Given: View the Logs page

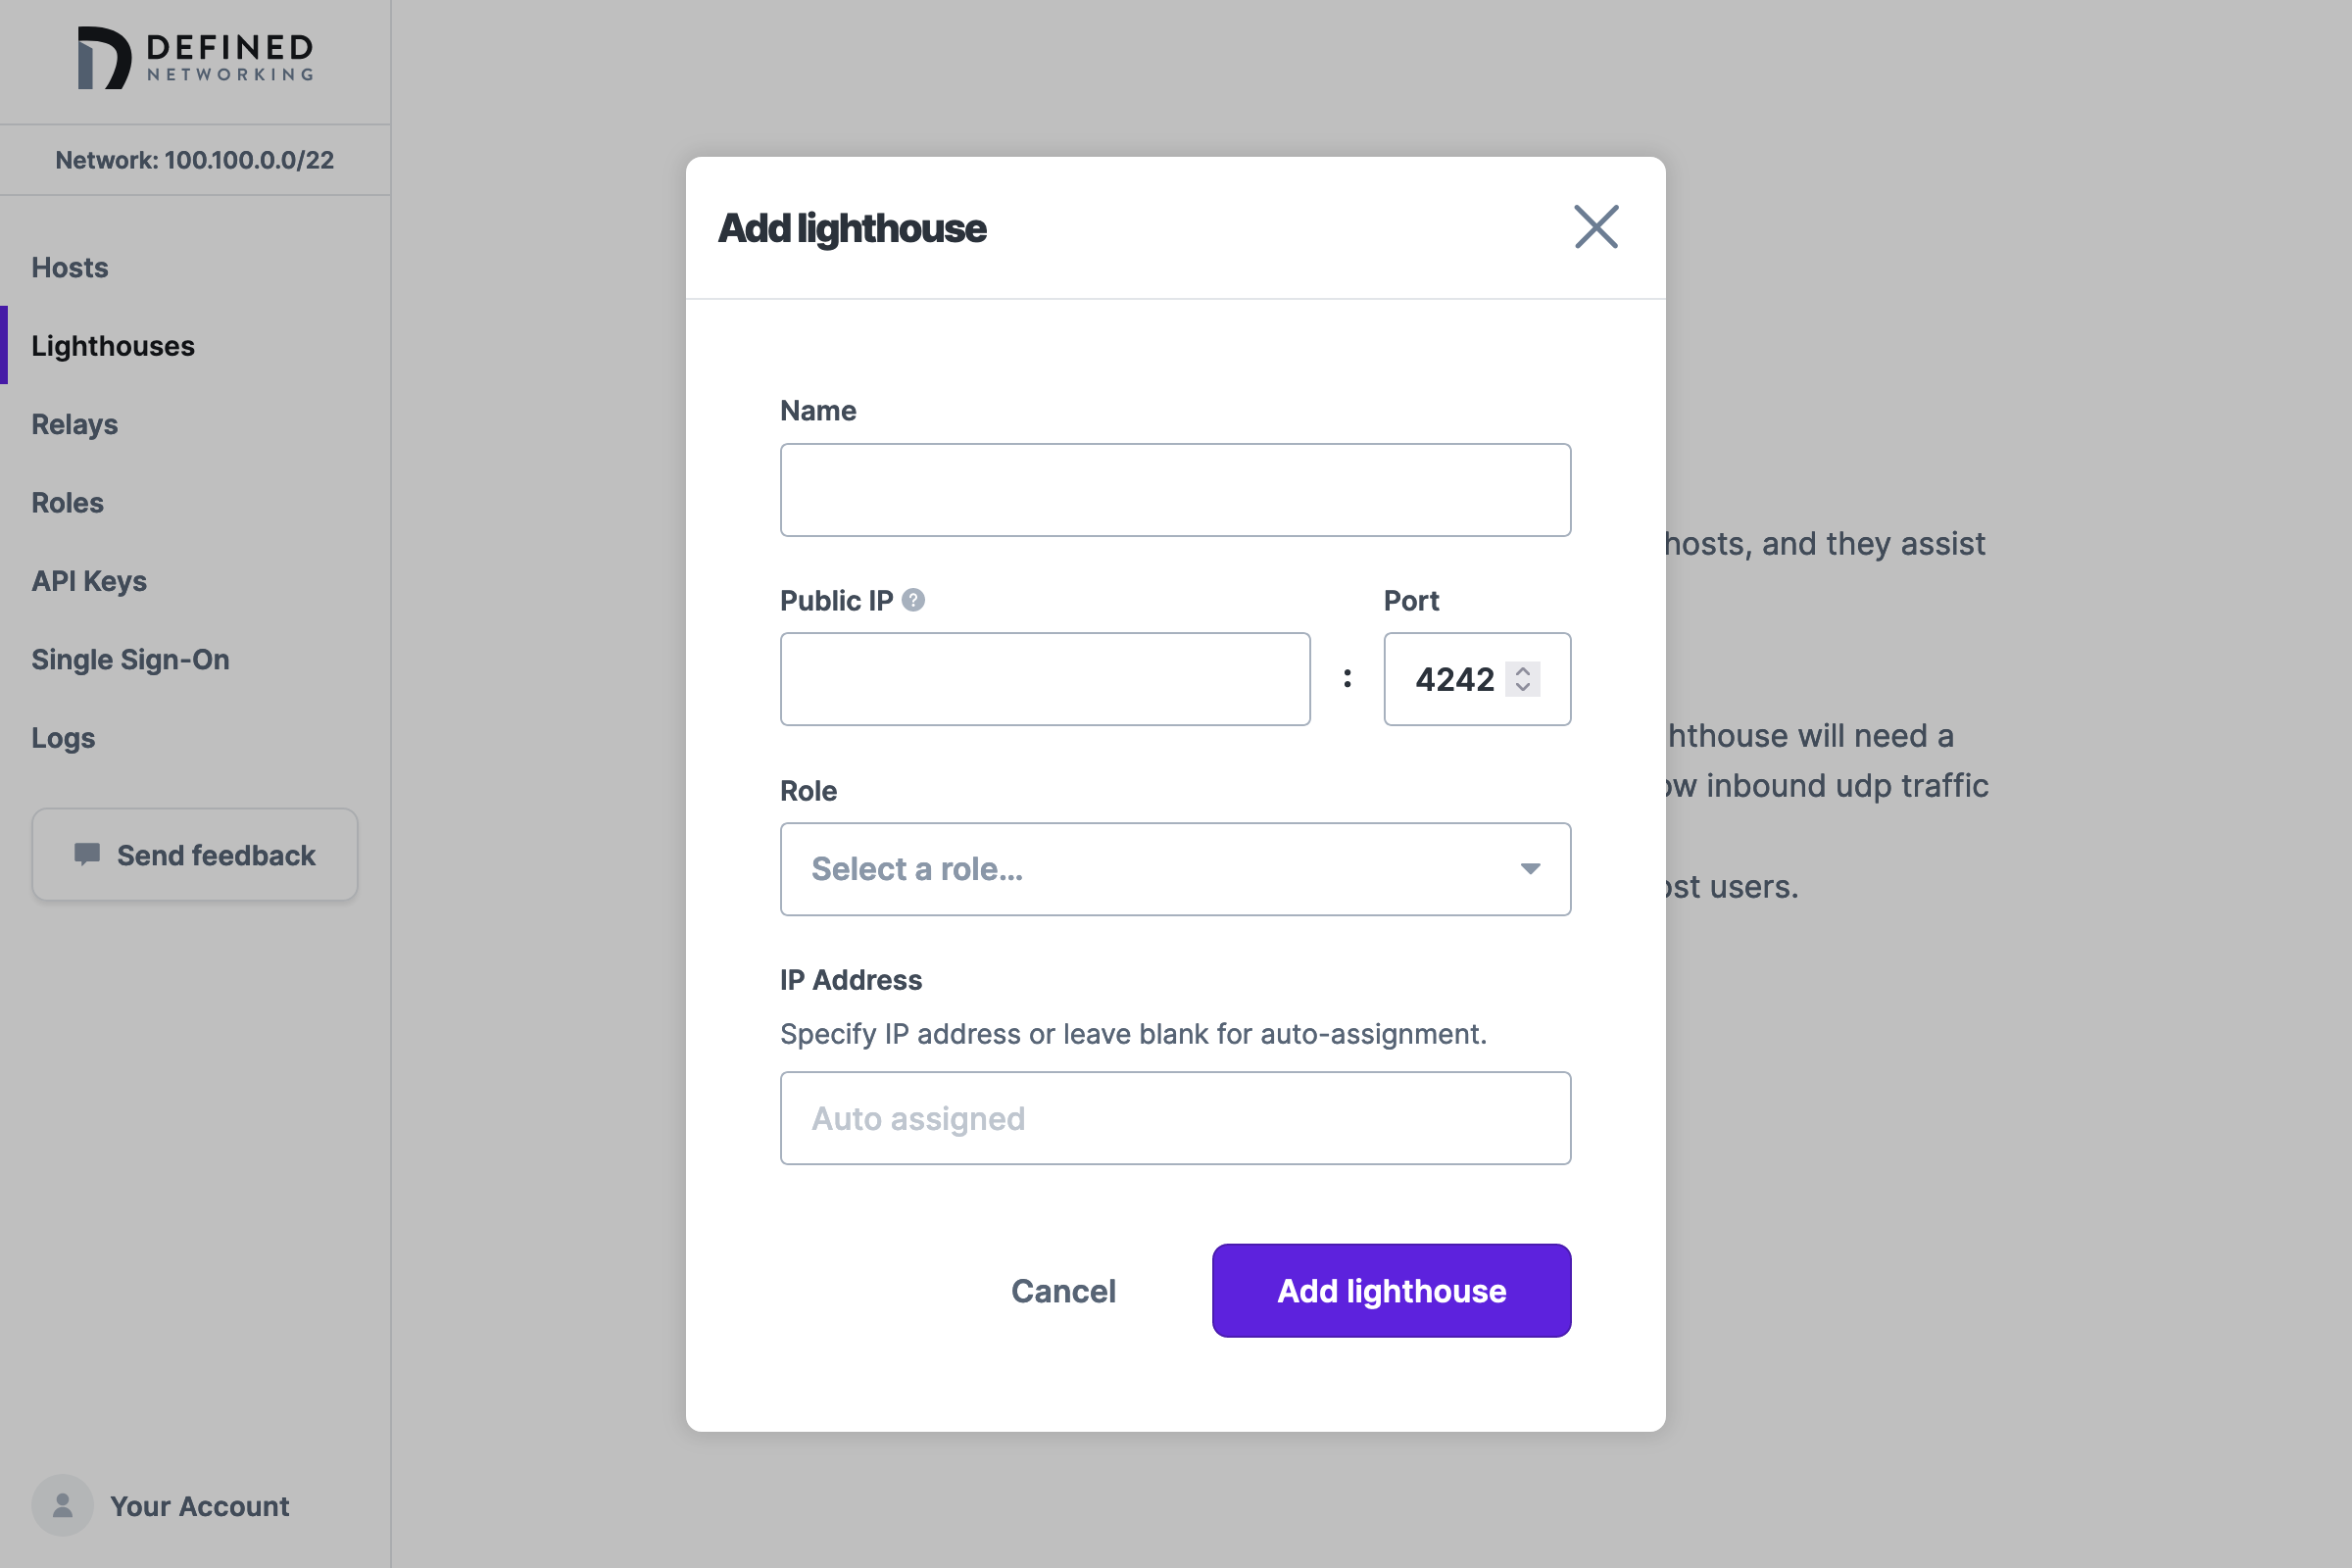Looking at the screenshot, I should coord(63,738).
